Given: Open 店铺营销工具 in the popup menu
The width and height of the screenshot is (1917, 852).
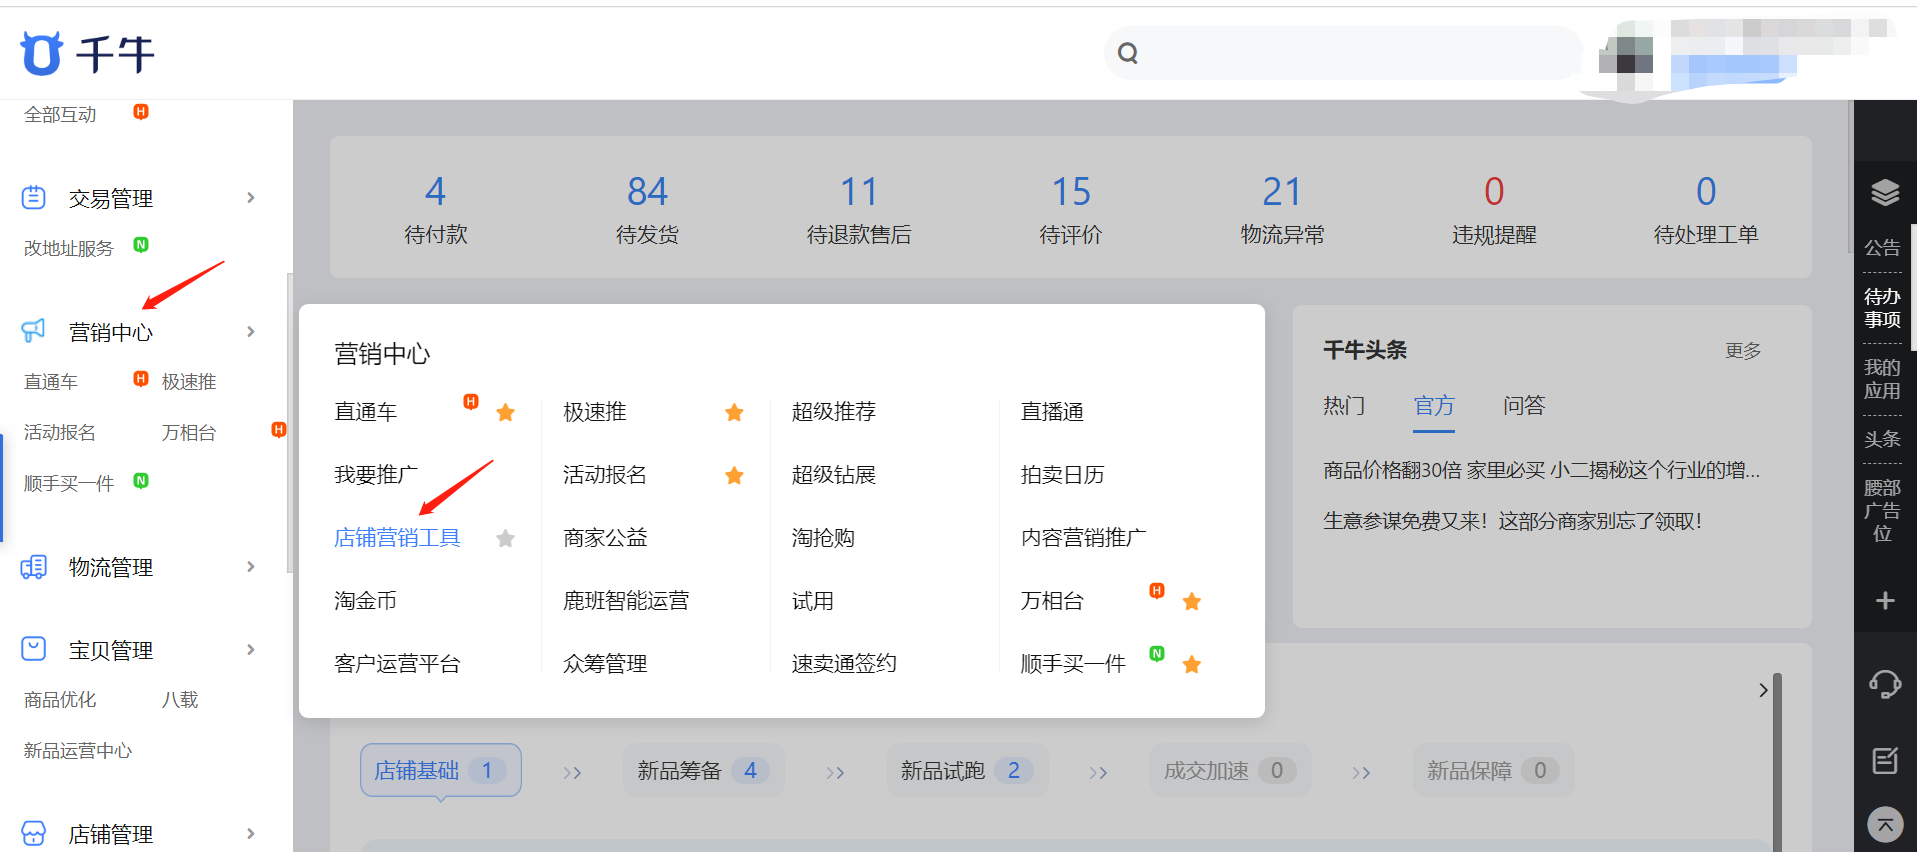Looking at the screenshot, I should tap(397, 538).
